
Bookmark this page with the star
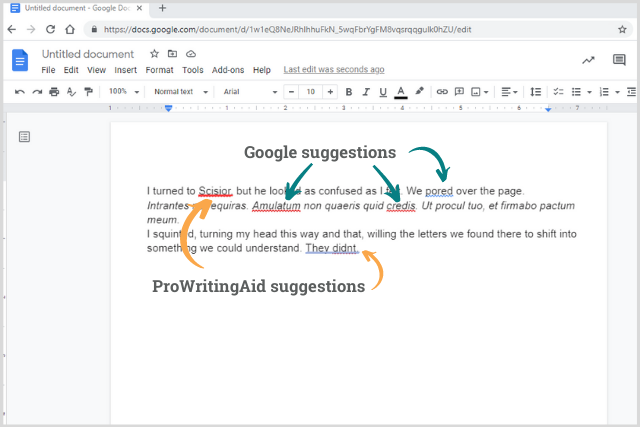click(x=622, y=29)
